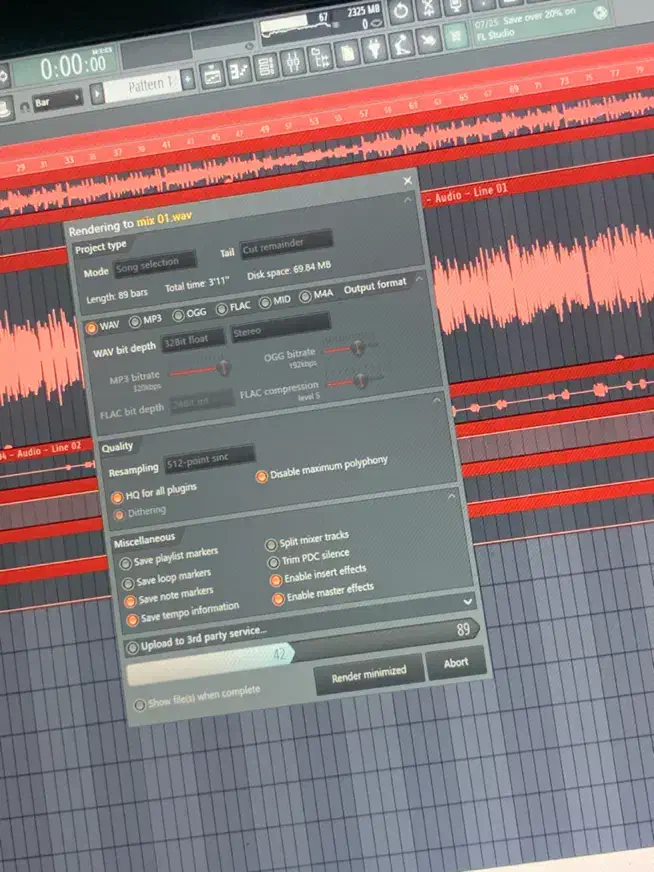654x872 pixels.
Task: Collapse the Quality section arrow
Action: [437, 399]
